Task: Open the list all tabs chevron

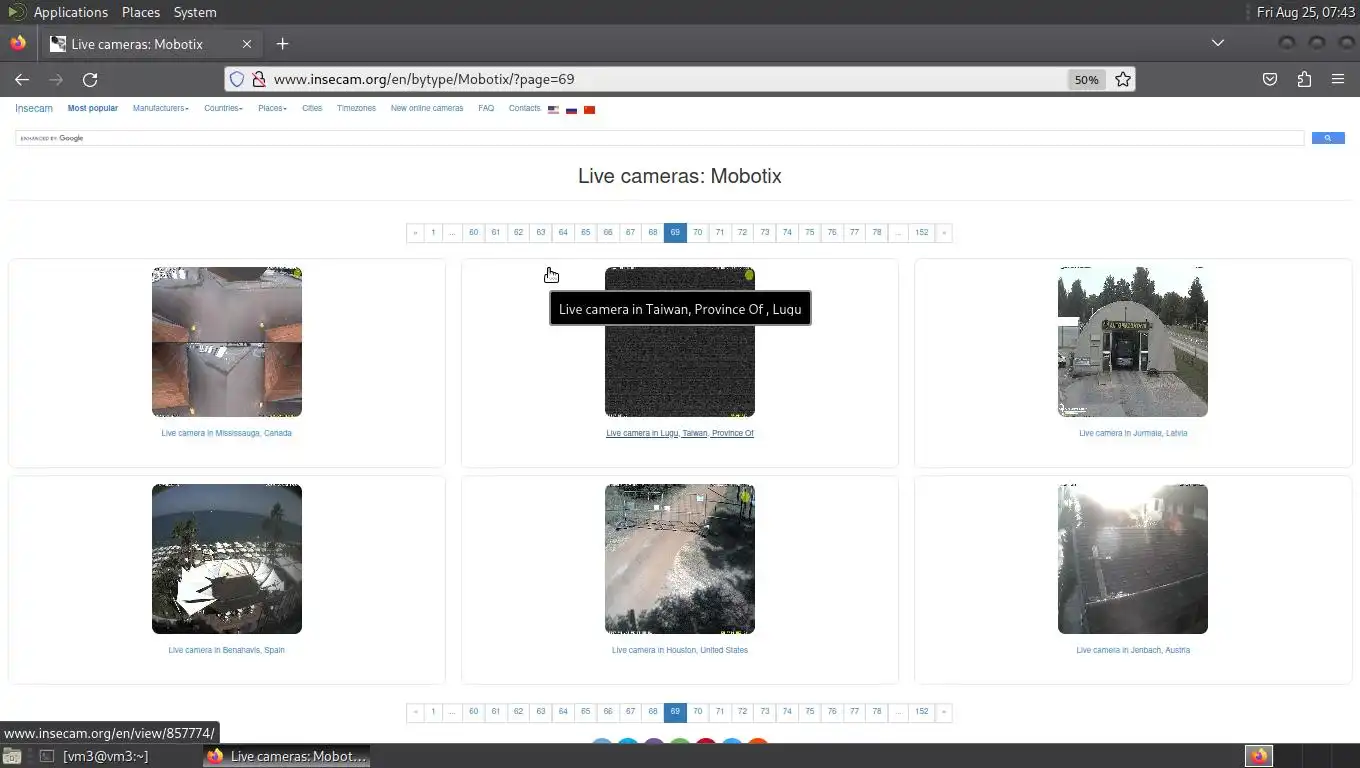Action: (1217, 43)
